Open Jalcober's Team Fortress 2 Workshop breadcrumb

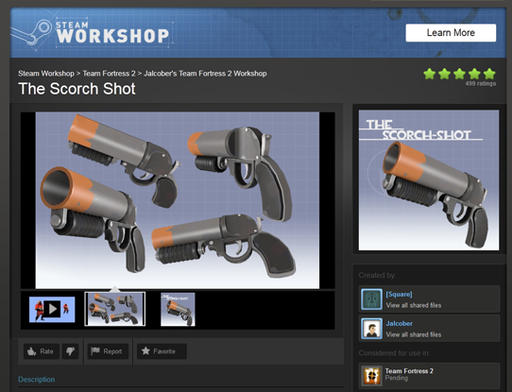click(205, 73)
